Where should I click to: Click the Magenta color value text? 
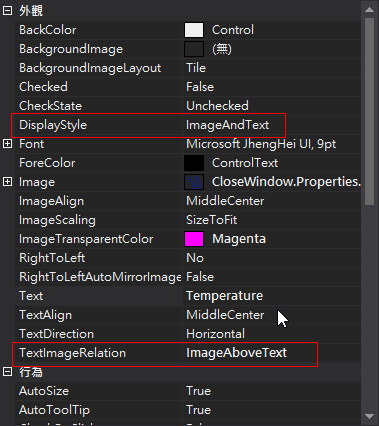[x=239, y=239]
